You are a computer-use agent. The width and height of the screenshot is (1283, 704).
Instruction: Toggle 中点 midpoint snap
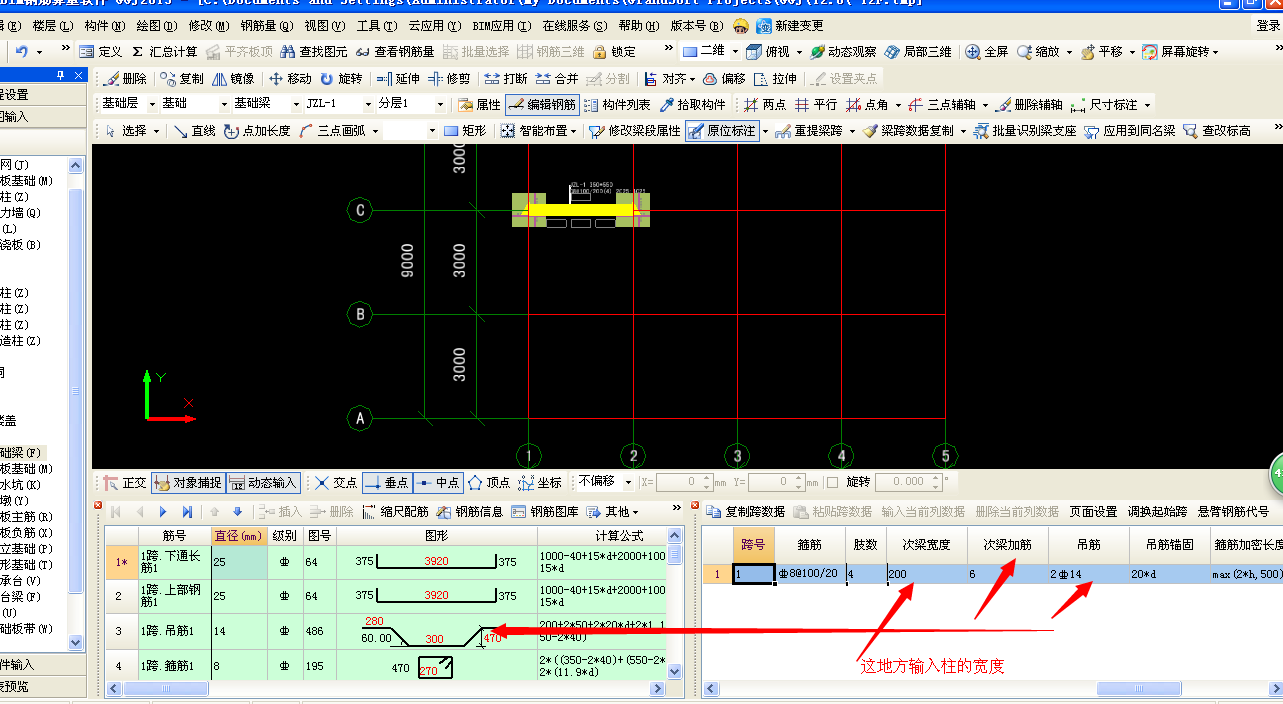438,482
